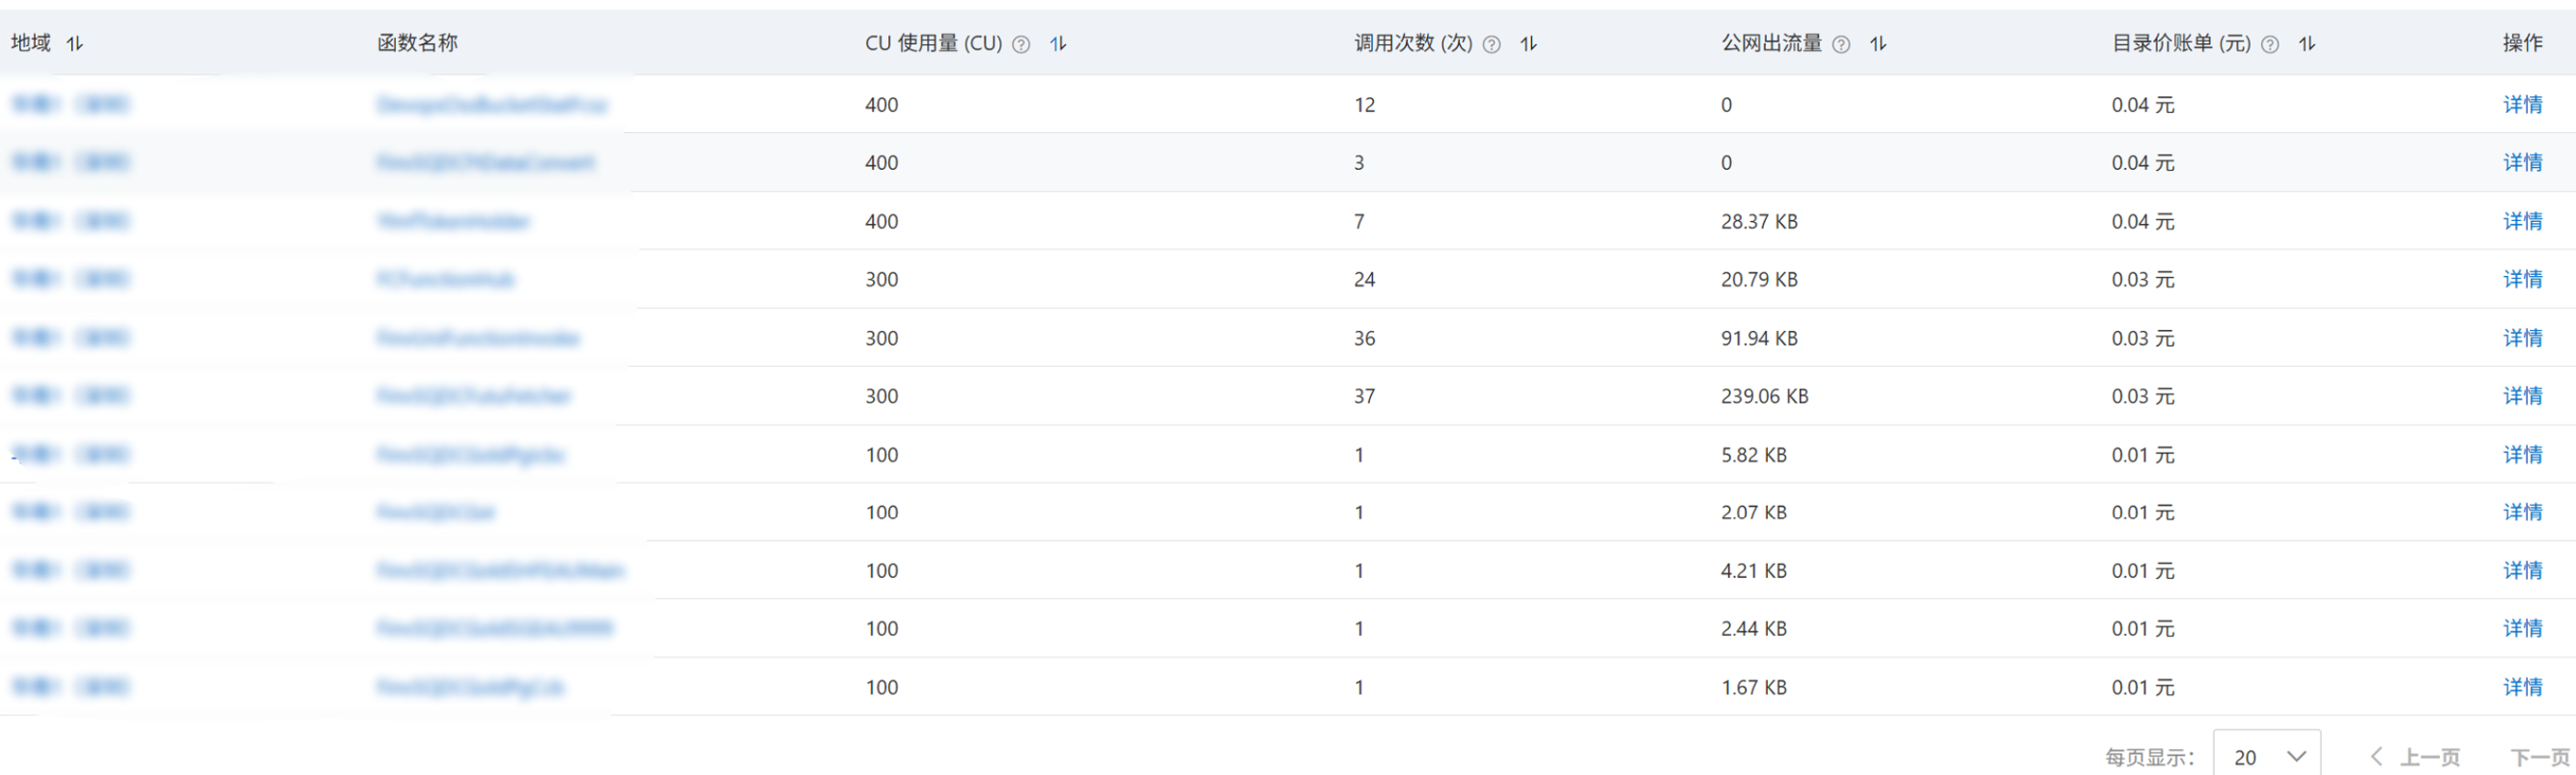Open 详情 for the 239.06 KB traffic row

tap(2522, 396)
